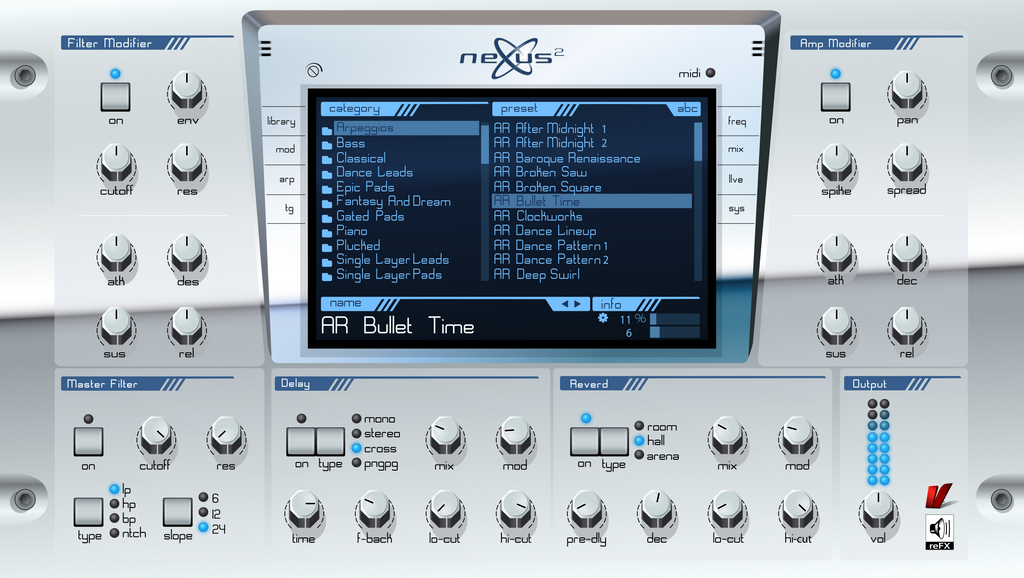Viewport: 1024px width, 578px height.
Task: Click the Delay type button
Action: [x=328, y=440]
